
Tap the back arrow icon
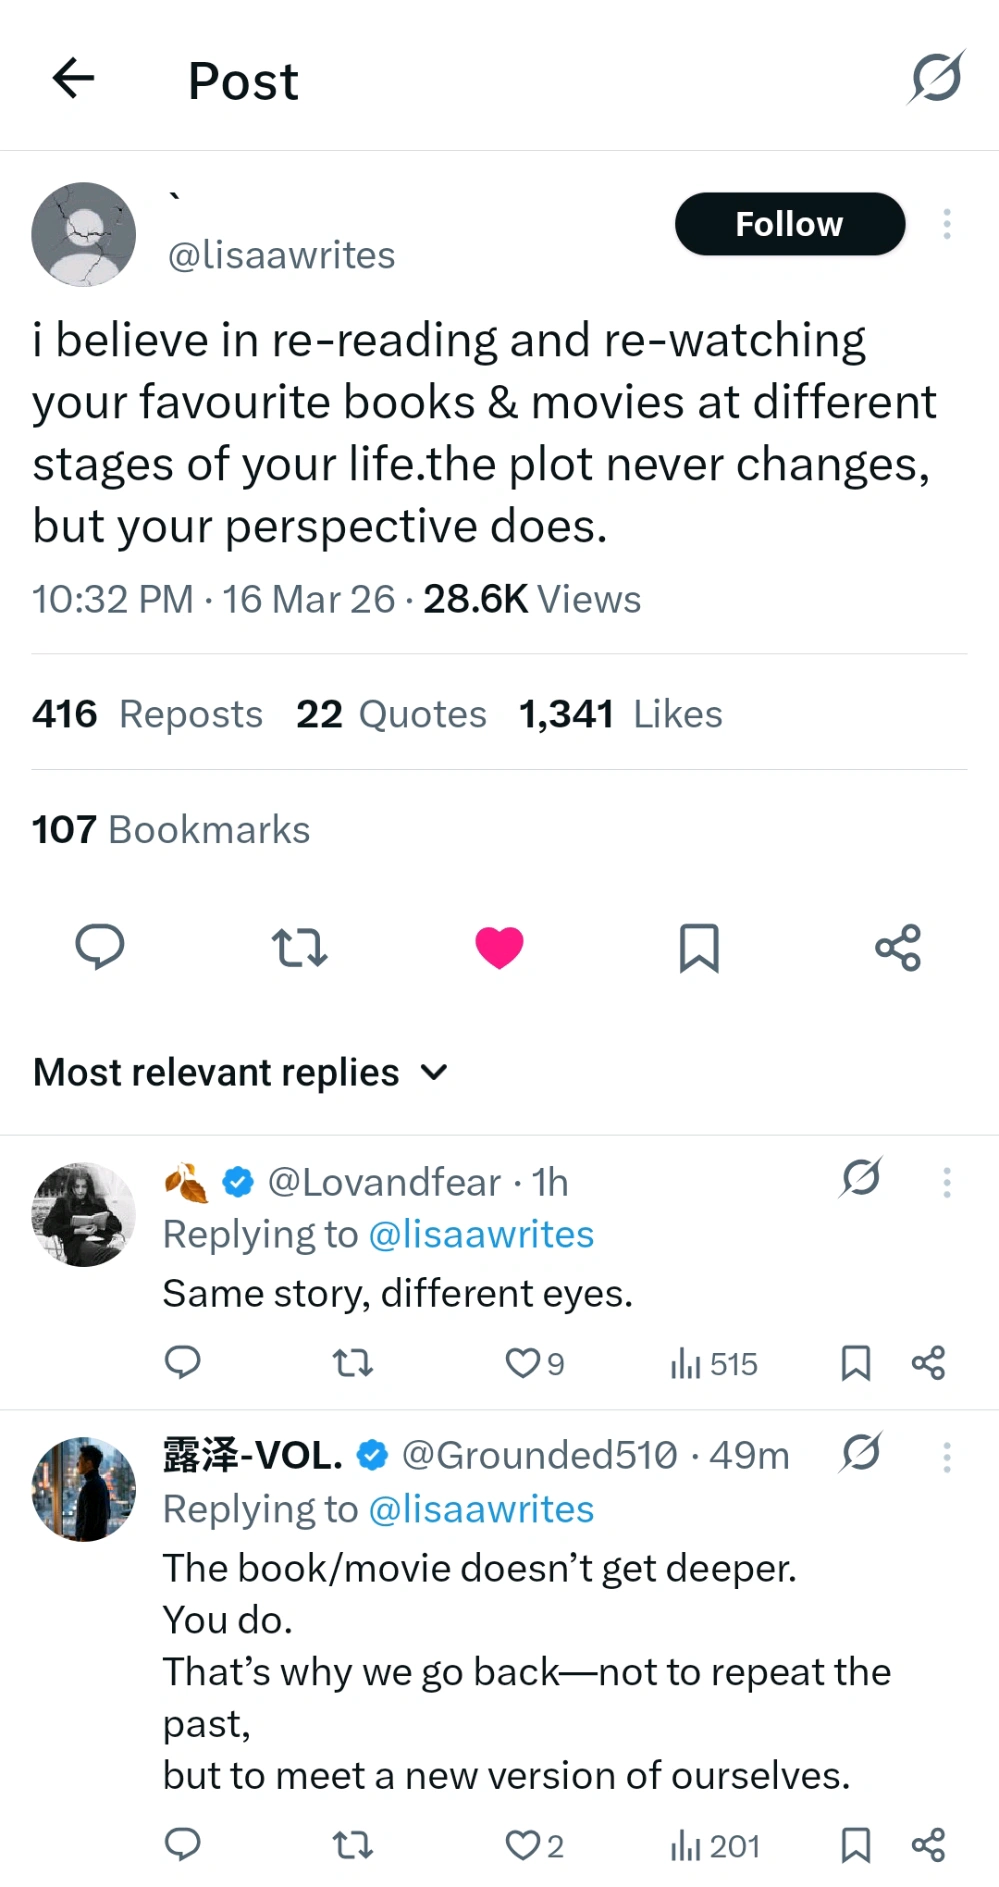coord(73,78)
